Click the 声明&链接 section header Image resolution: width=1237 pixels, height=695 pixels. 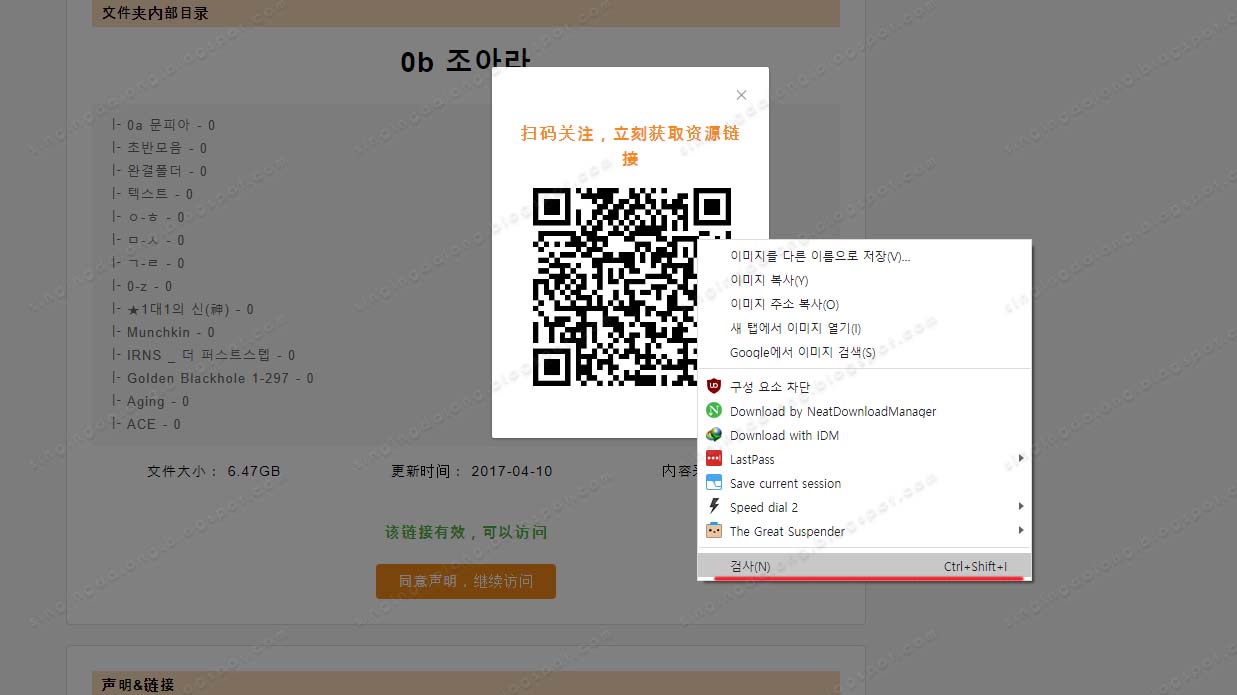138,684
